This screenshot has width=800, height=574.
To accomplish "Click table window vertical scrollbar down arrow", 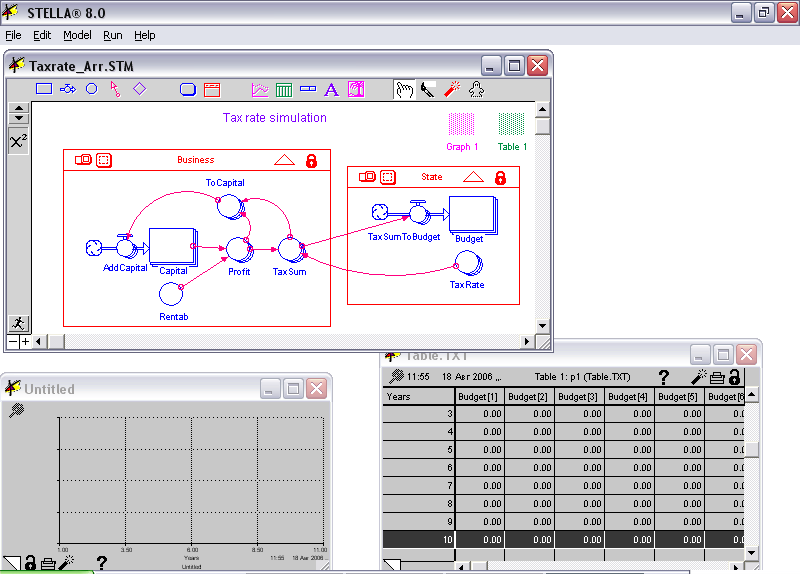I will (751, 553).
